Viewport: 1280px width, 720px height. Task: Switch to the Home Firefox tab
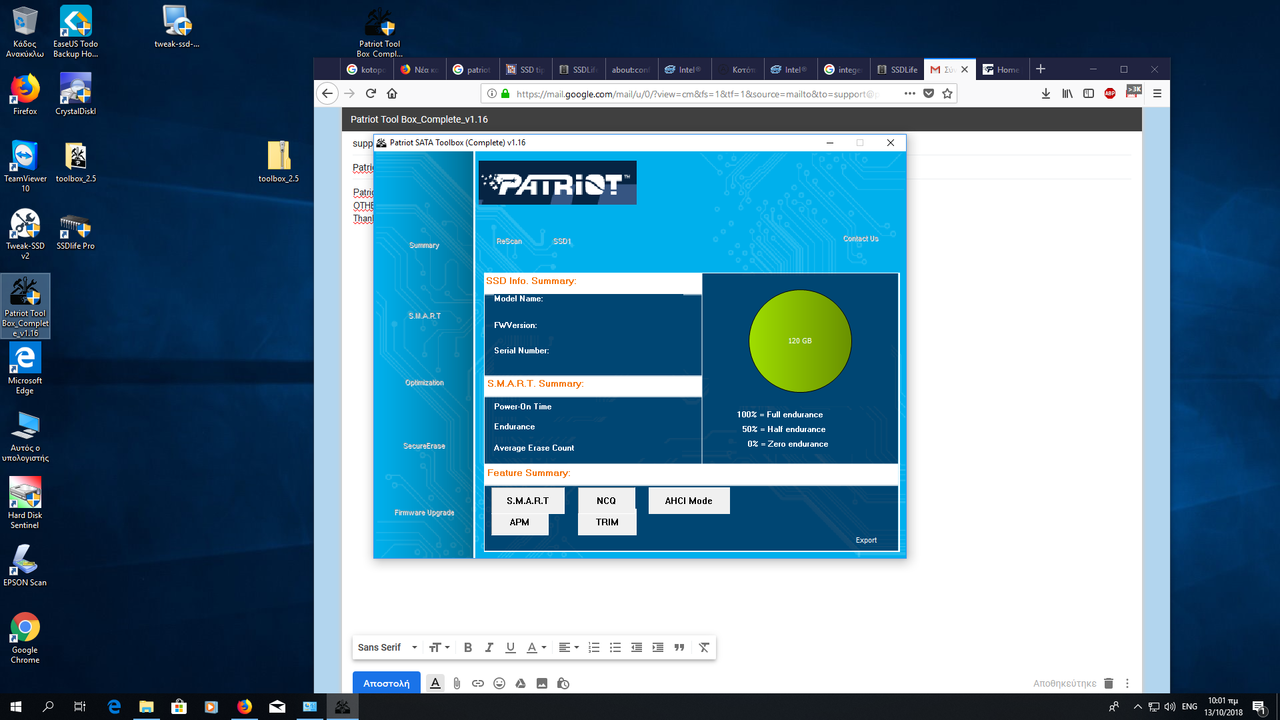(1002, 70)
